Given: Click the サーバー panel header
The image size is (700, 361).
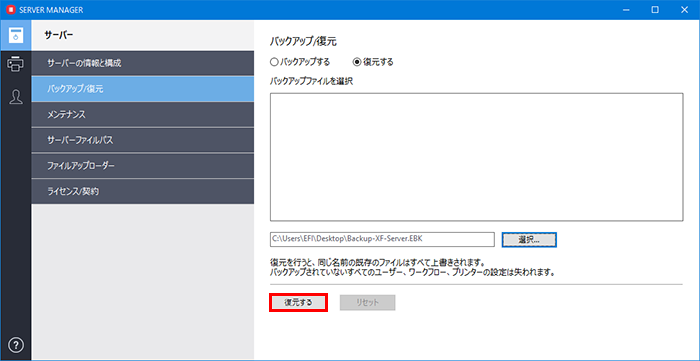Looking at the screenshot, I should tap(143, 35).
